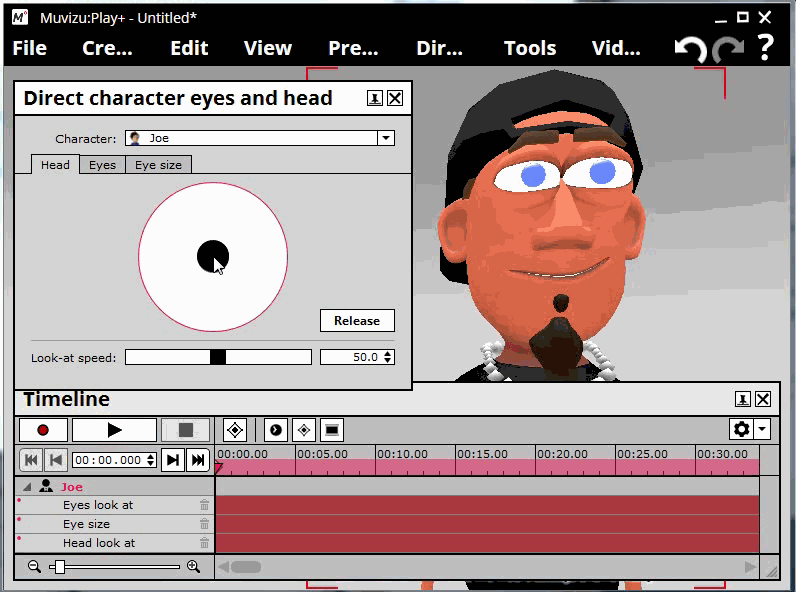Close the Timeline panel
796x592 pixels.
pyautogui.click(x=763, y=399)
